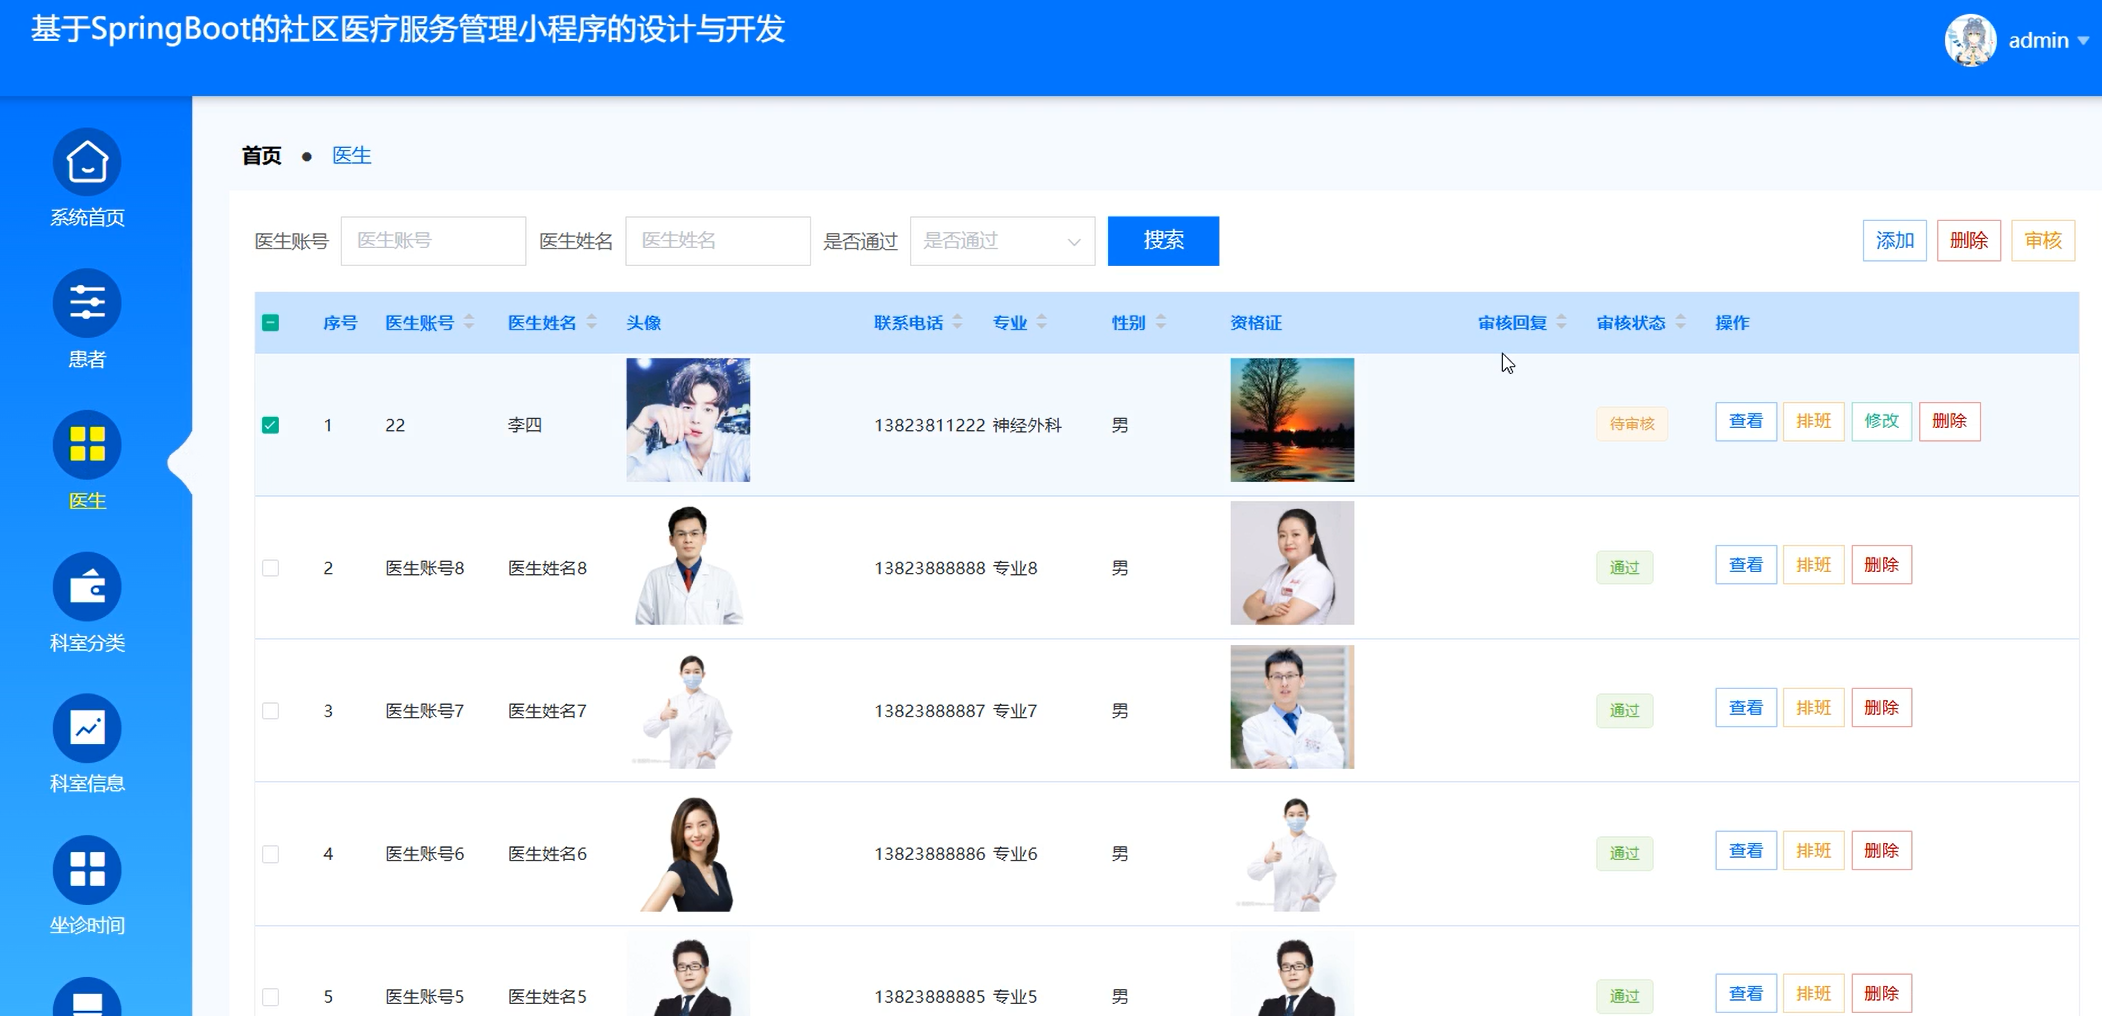Image resolution: width=2102 pixels, height=1016 pixels.
Task: Click the 搜索 button
Action: point(1163,241)
